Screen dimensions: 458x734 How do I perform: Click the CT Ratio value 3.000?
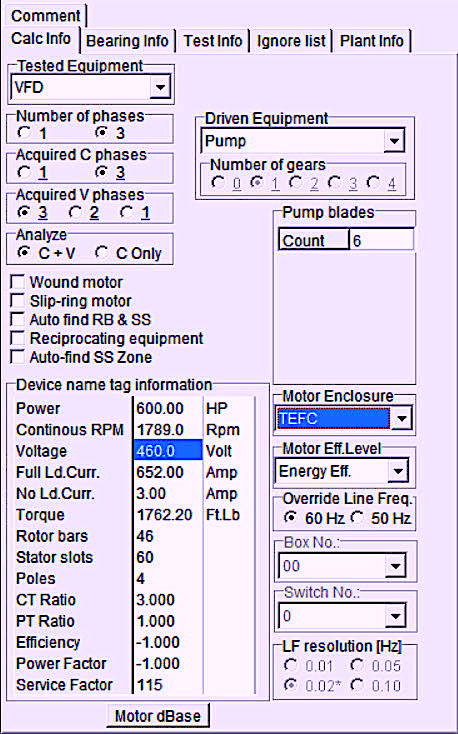pos(168,600)
